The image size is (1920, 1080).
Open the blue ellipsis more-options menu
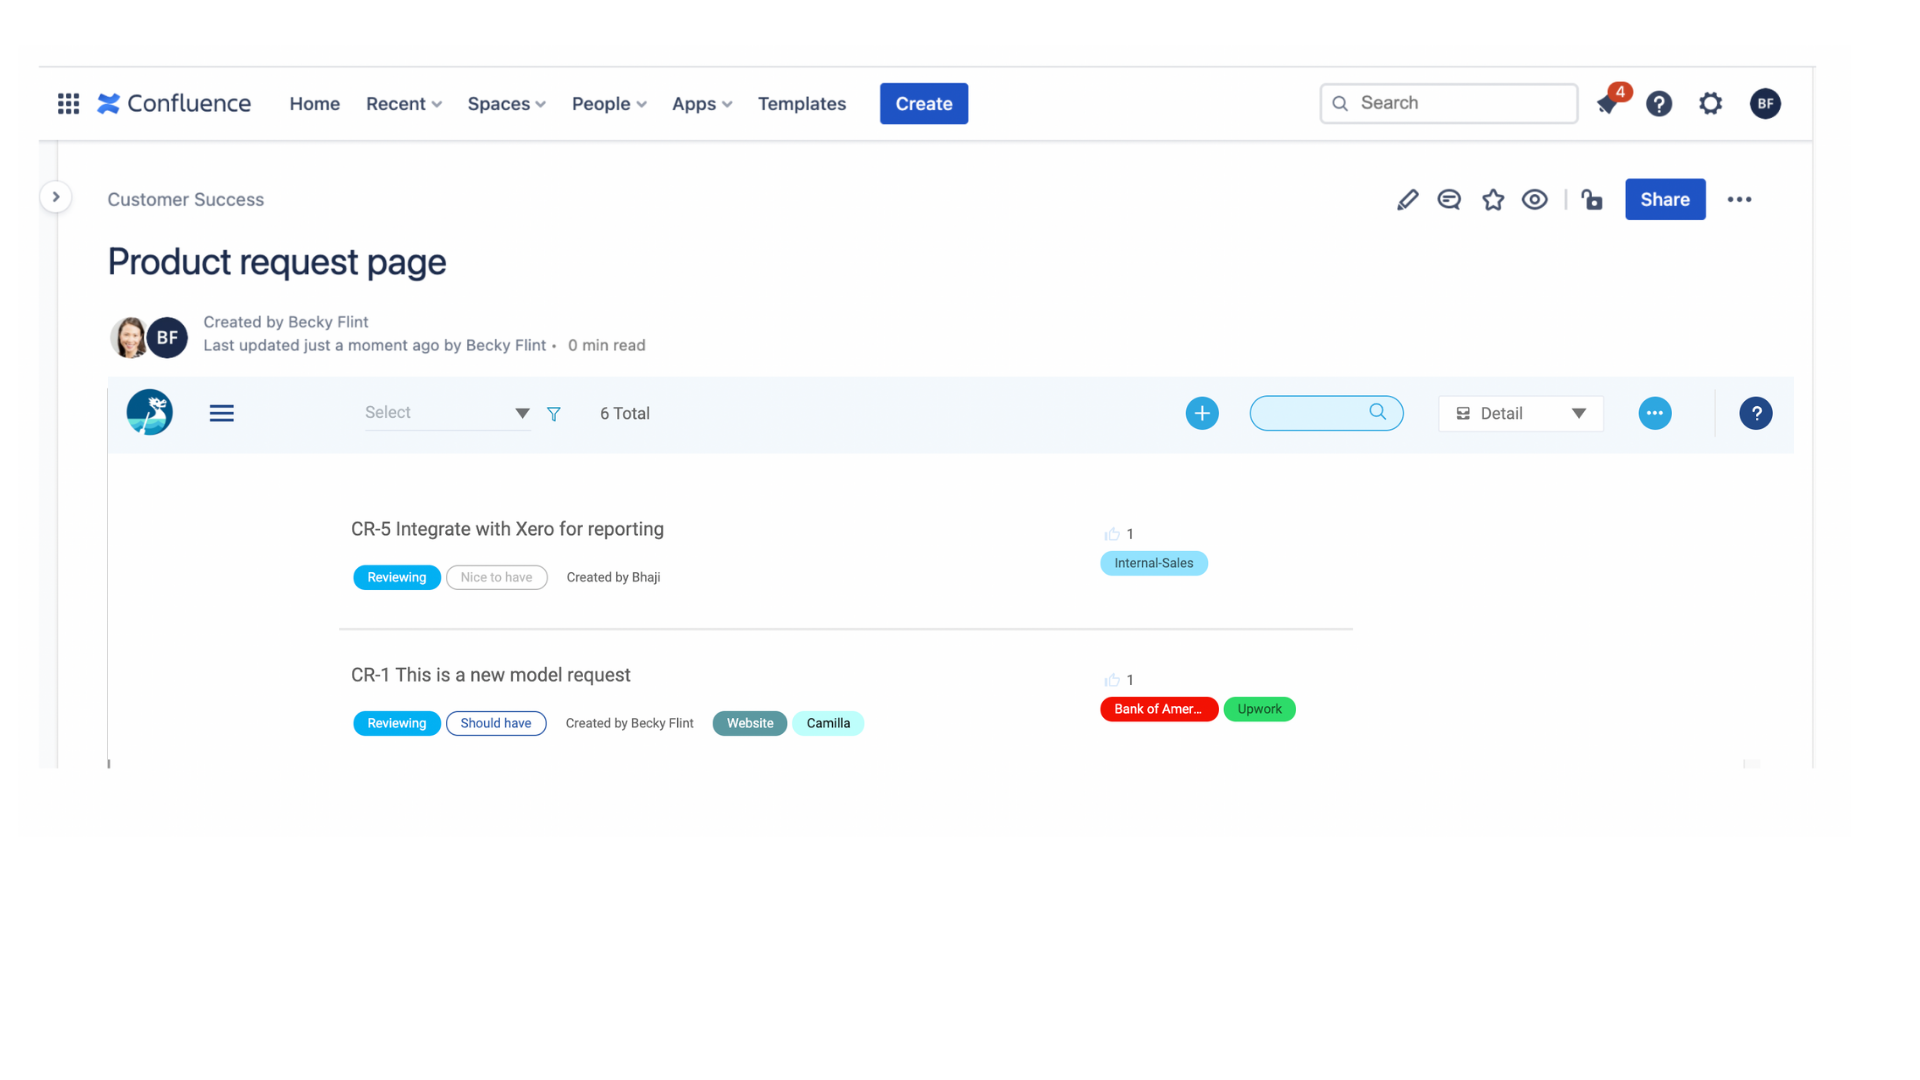point(1655,413)
